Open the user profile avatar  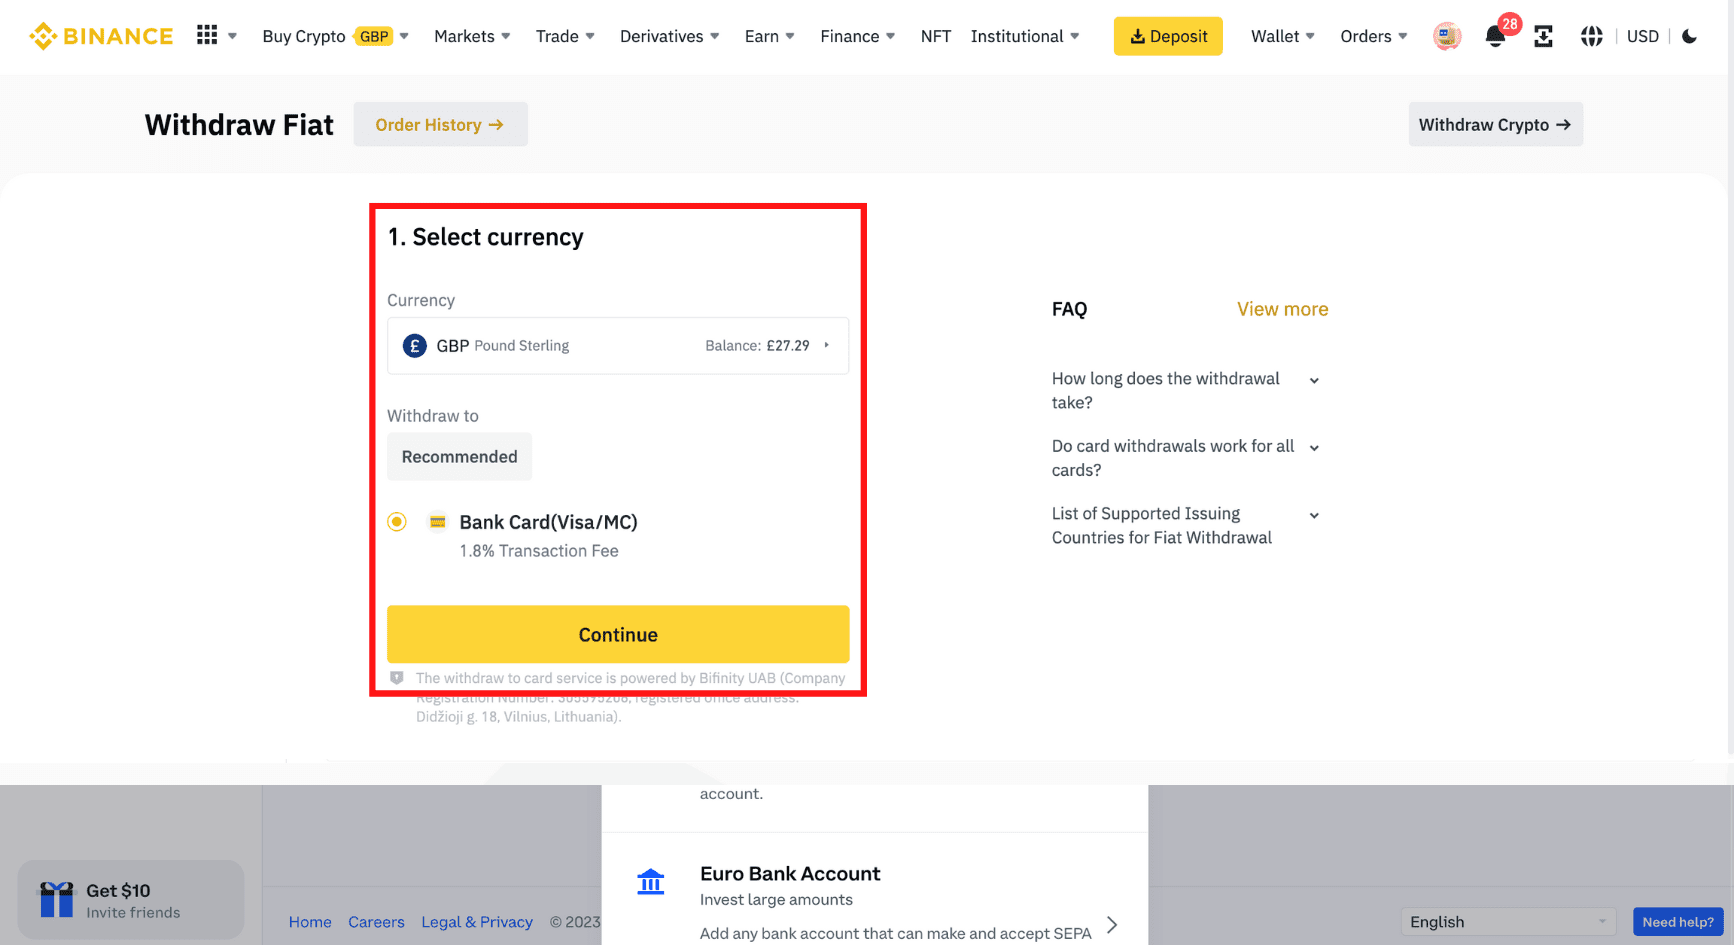(x=1447, y=36)
